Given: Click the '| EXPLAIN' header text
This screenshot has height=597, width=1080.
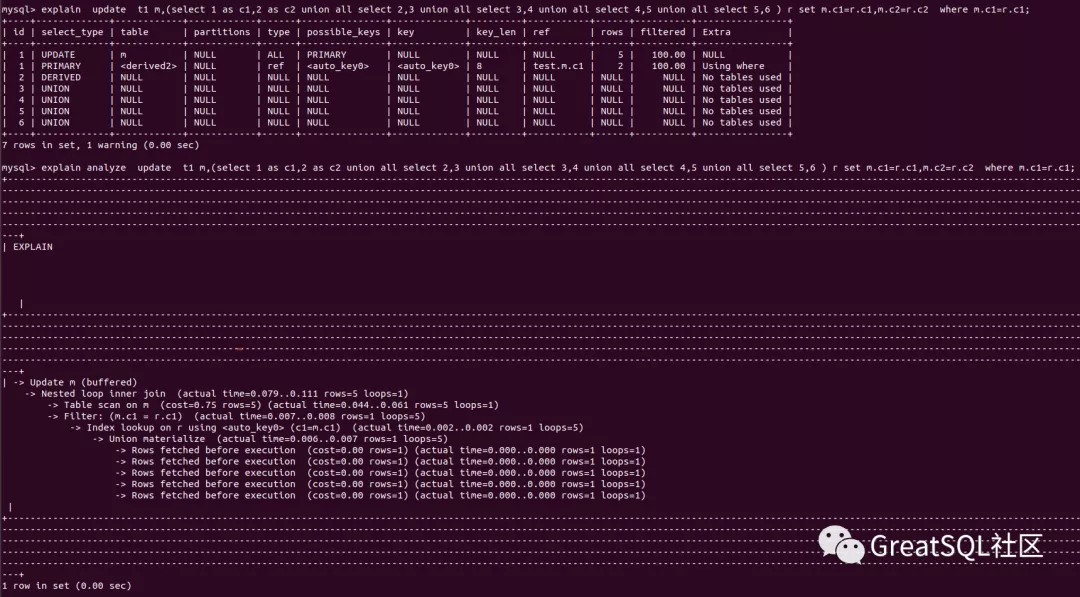Looking at the screenshot, I should click(28, 247).
